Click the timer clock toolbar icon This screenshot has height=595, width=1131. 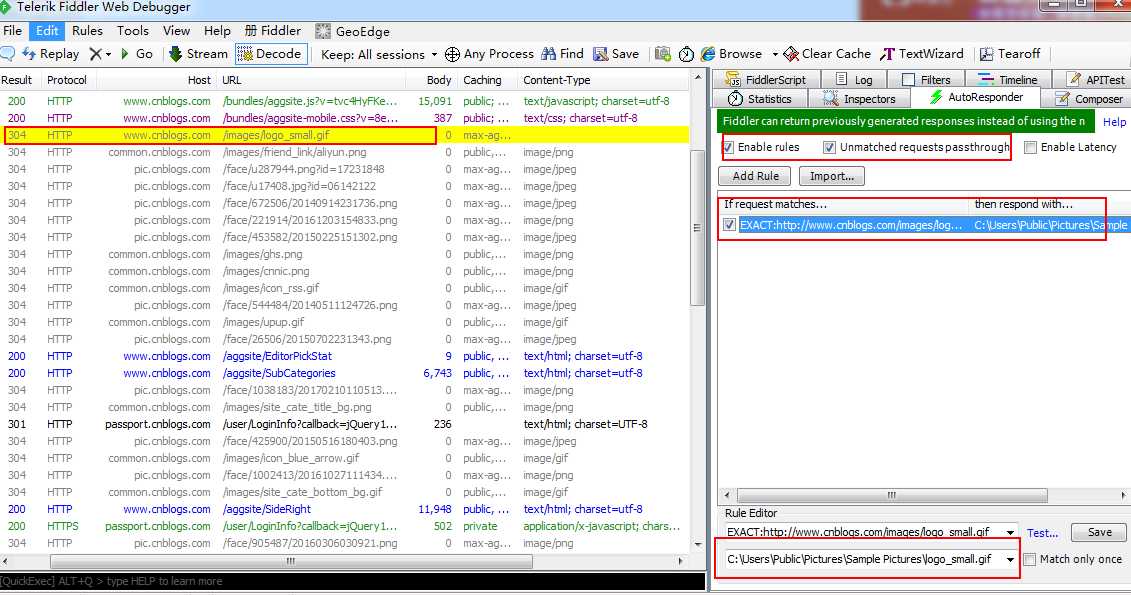tap(687, 54)
